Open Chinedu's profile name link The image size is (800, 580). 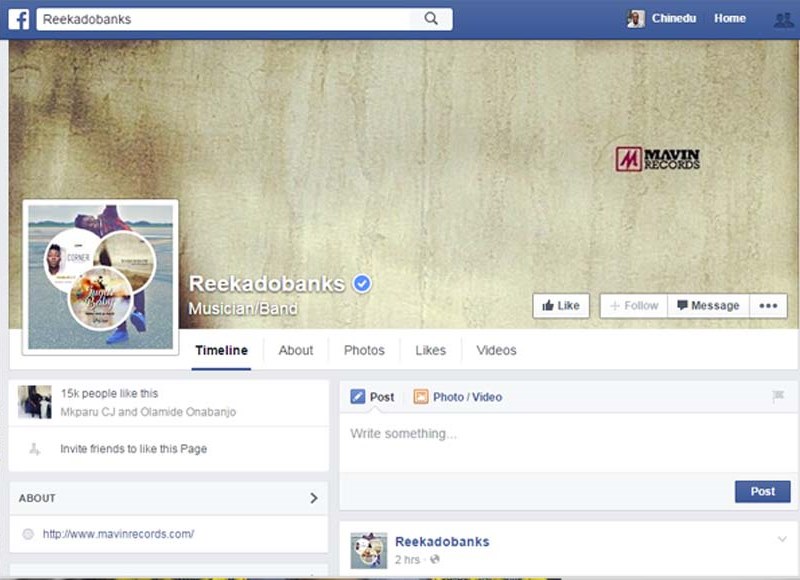(674, 18)
